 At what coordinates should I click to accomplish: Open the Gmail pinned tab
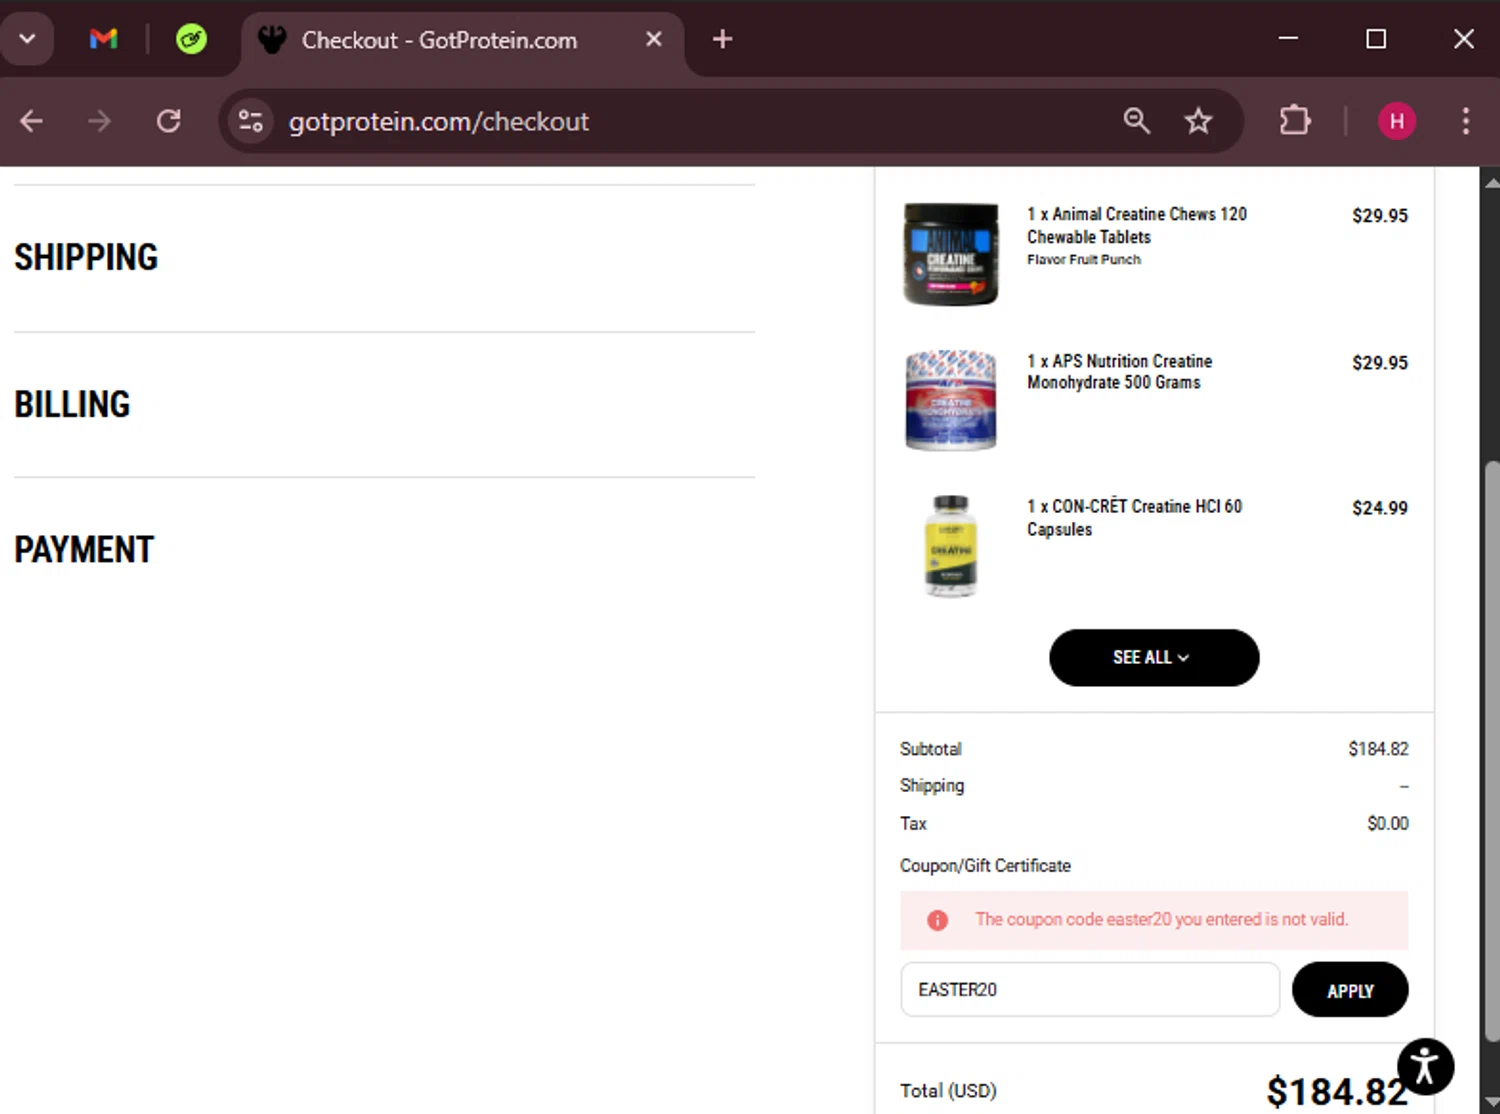point(103,39)
